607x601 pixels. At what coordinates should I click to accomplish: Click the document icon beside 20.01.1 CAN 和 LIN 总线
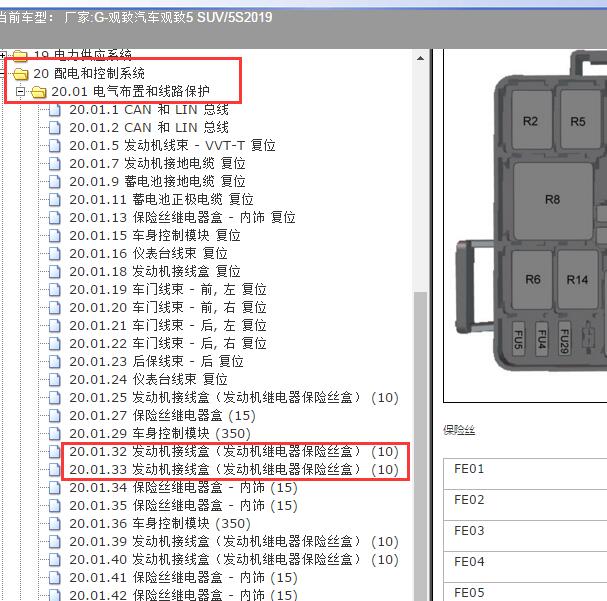pyautogui.click(x=55, y=110)
